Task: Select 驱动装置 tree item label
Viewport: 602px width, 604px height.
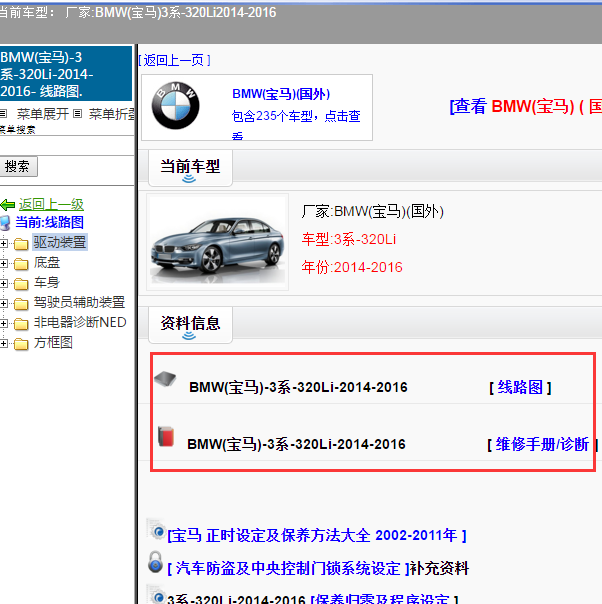Action: pyautogui.click(x=60, y=242)
